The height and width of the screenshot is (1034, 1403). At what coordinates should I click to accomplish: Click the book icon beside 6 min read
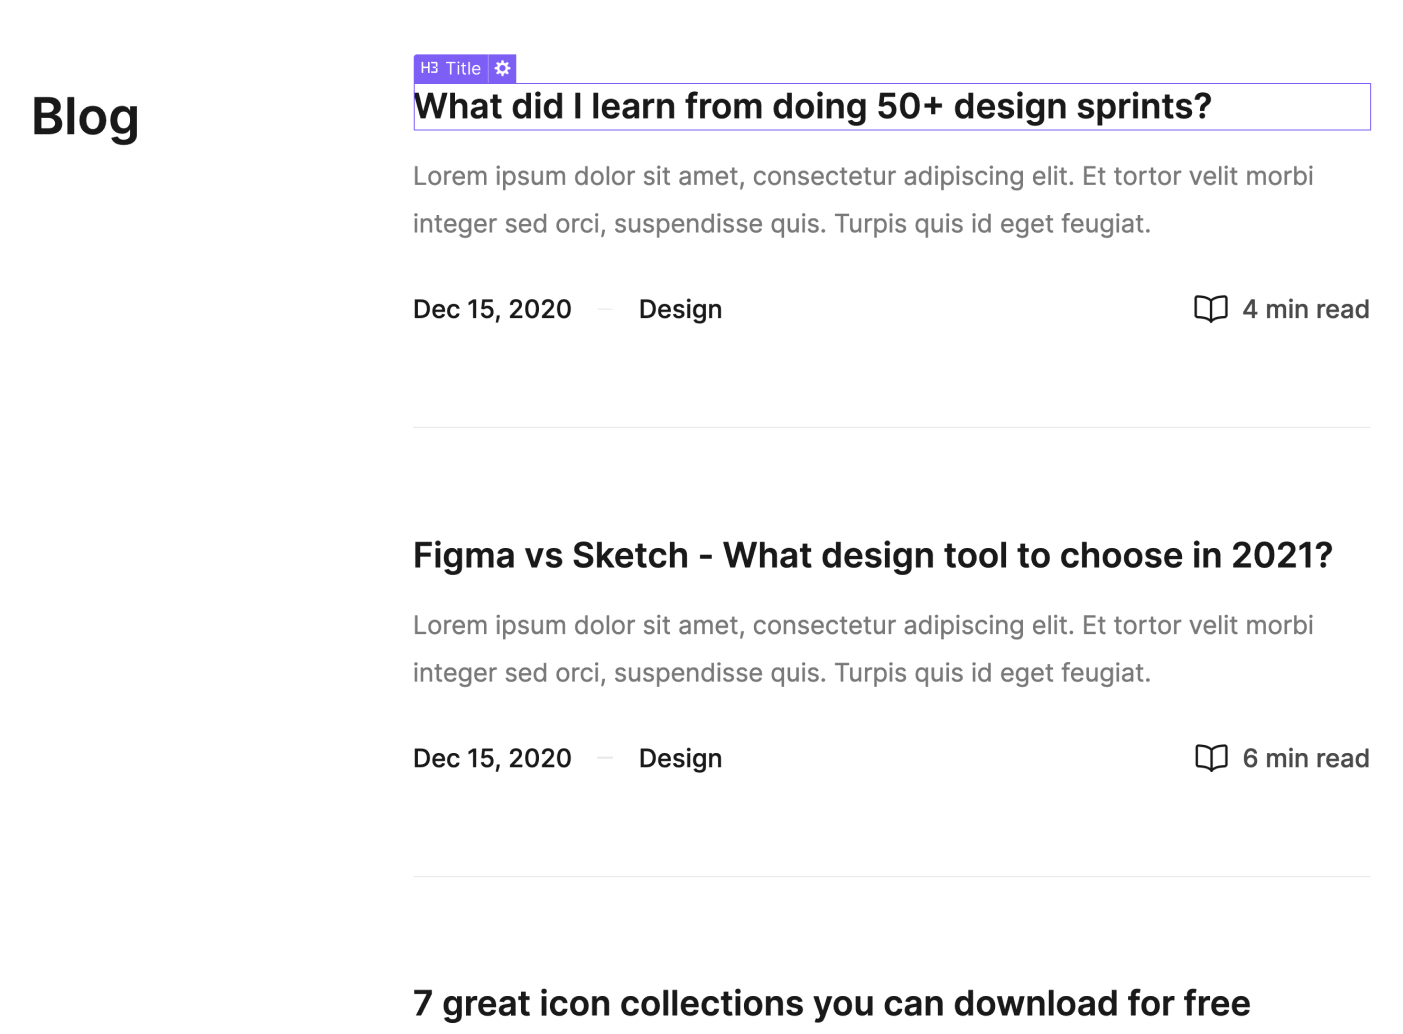[1210, 758]
